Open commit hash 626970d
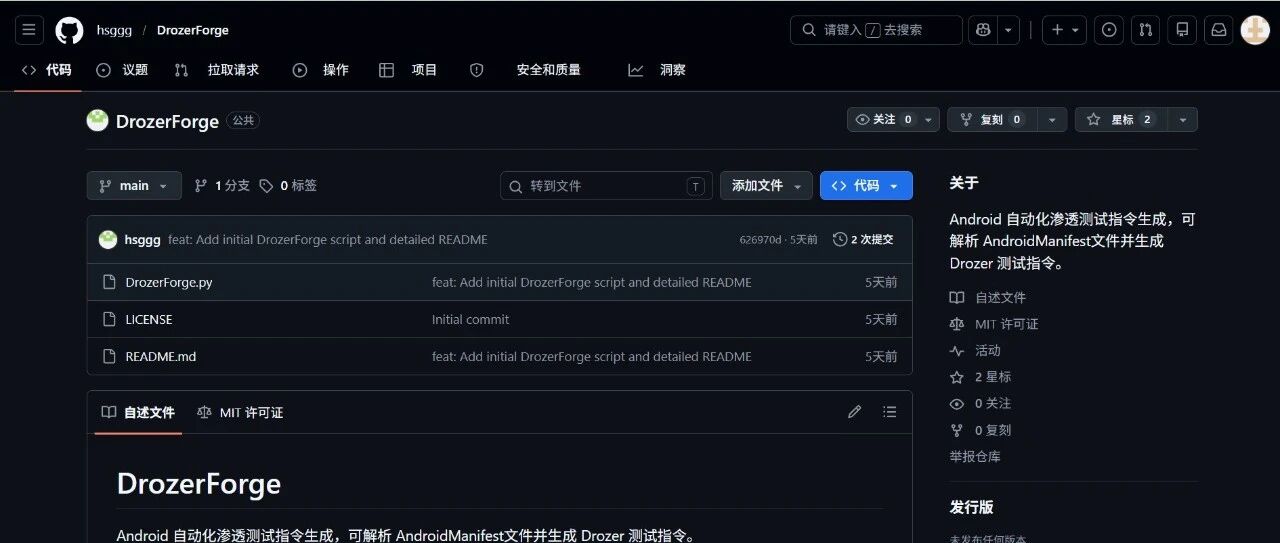 (x=760, y=240)
